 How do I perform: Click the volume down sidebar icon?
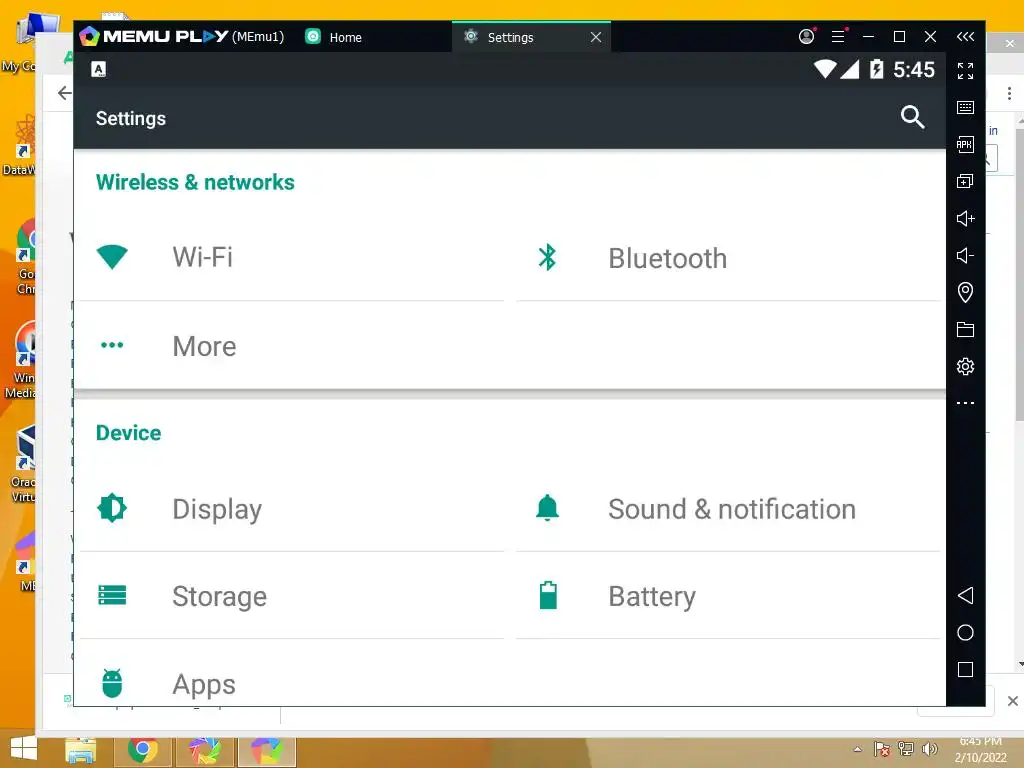(965, 255)
